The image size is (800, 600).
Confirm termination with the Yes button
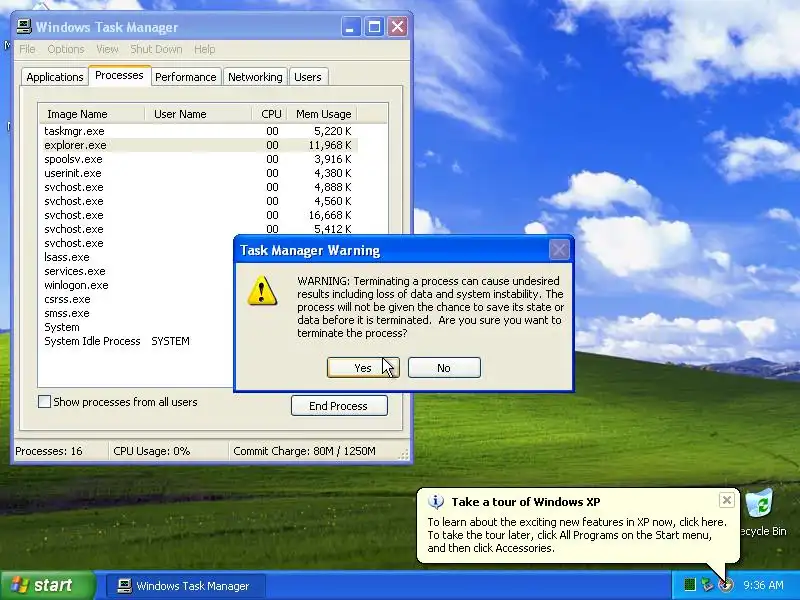pos(363,368)
